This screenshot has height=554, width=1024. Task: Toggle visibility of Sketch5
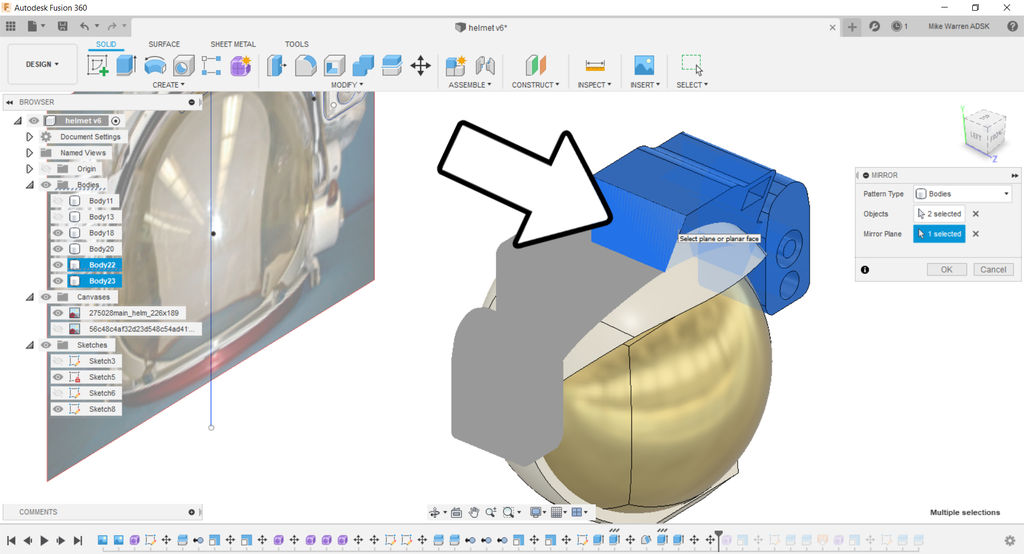coord(58,377)
